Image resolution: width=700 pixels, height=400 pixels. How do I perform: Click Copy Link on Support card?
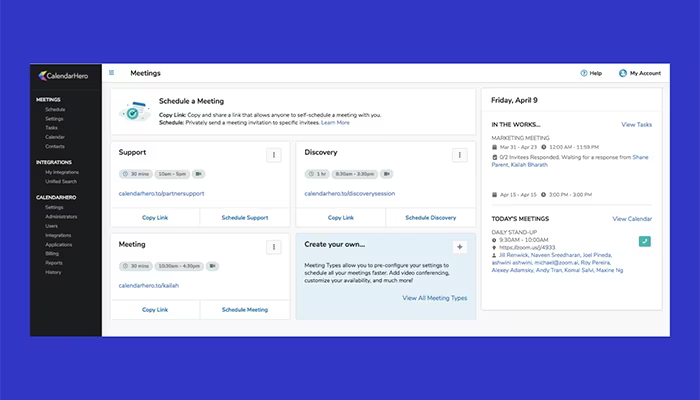point(155,218)
